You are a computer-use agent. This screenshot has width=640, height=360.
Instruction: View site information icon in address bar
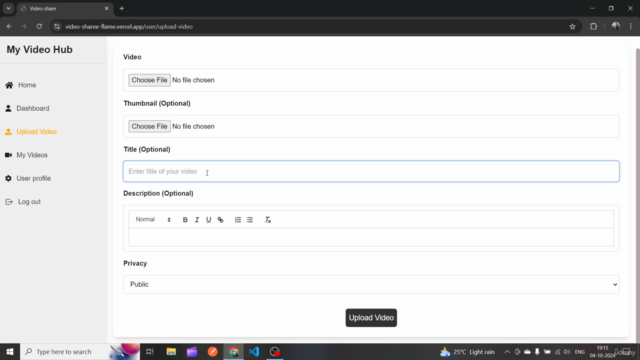[x=57, y=27]
